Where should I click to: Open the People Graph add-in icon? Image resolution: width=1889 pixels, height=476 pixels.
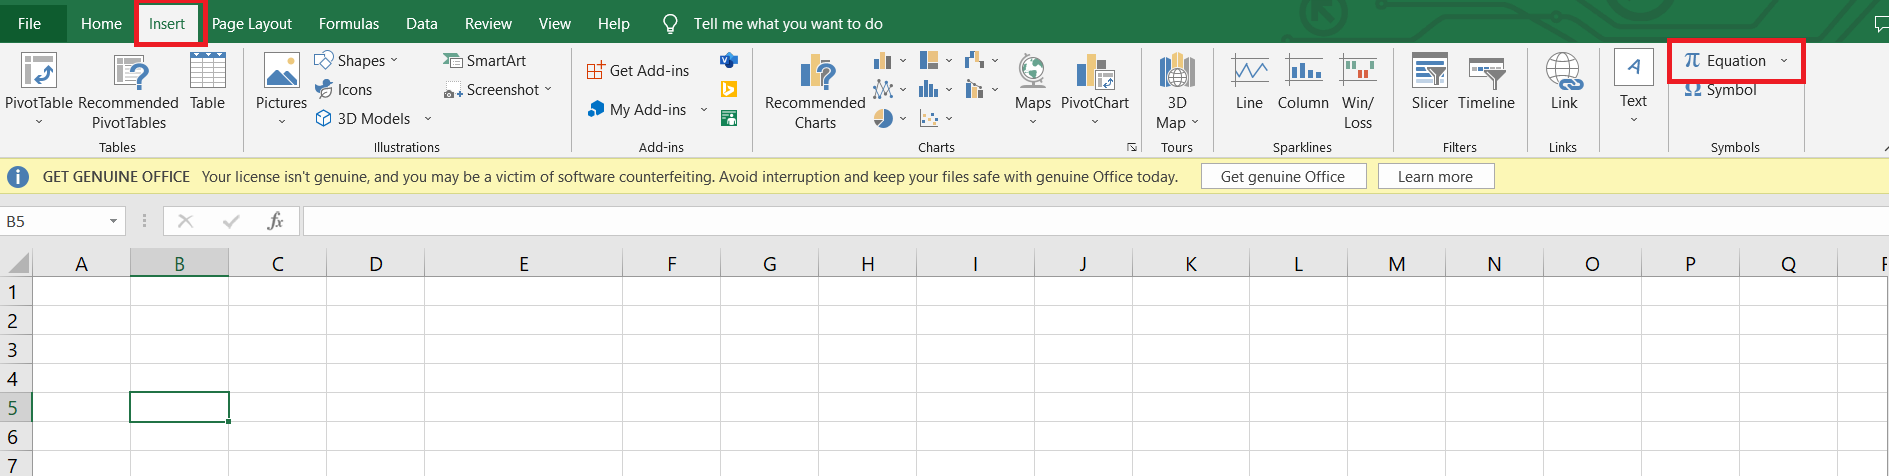pyautogui.click(x=729, y=118)
